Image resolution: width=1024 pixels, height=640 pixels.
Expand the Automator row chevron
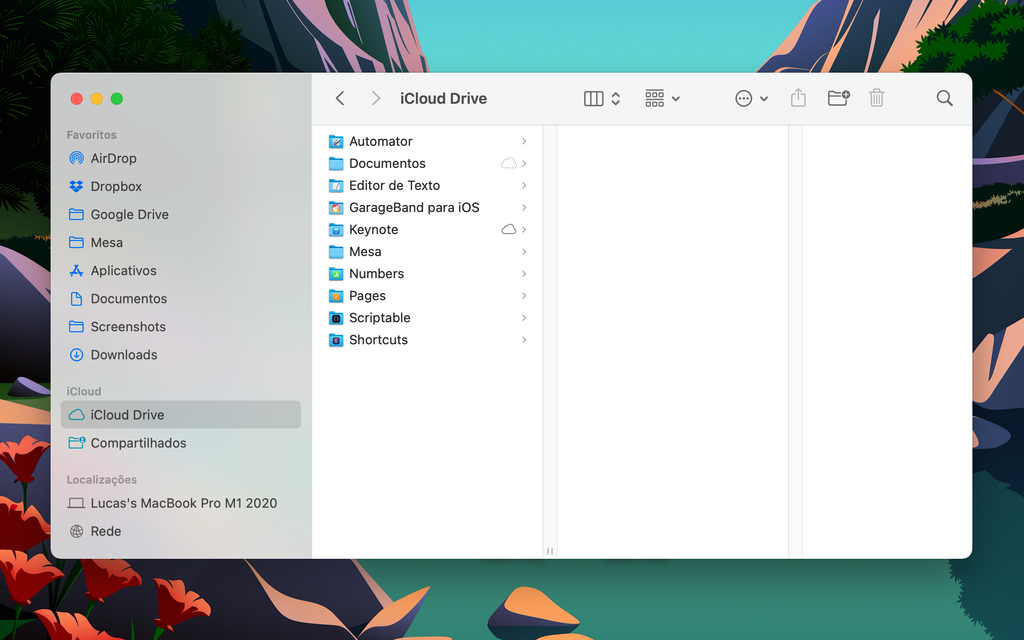[524, 141]
